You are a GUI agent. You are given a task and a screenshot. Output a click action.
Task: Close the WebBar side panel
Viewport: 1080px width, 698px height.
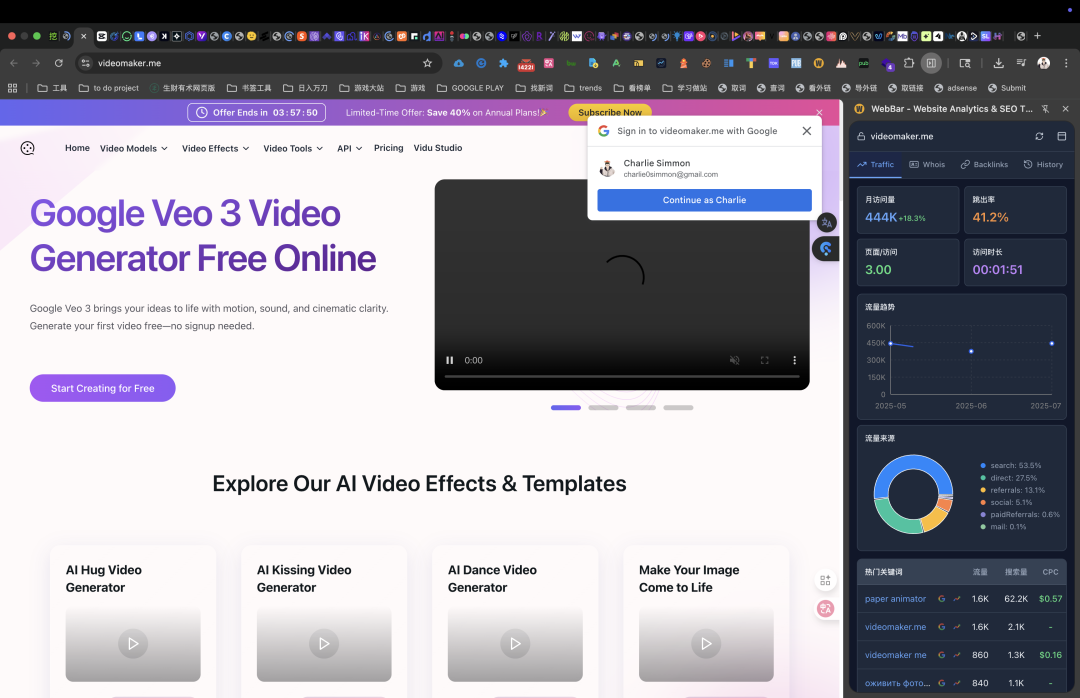[1066, 109]
